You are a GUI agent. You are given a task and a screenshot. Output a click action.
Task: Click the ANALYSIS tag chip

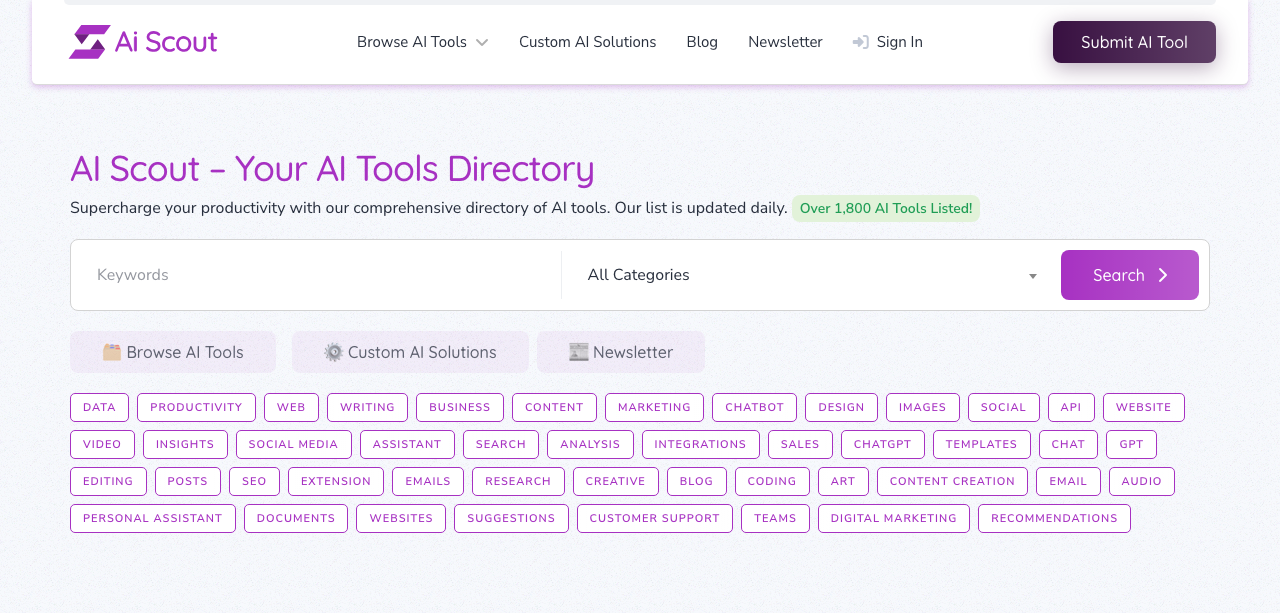590,444
